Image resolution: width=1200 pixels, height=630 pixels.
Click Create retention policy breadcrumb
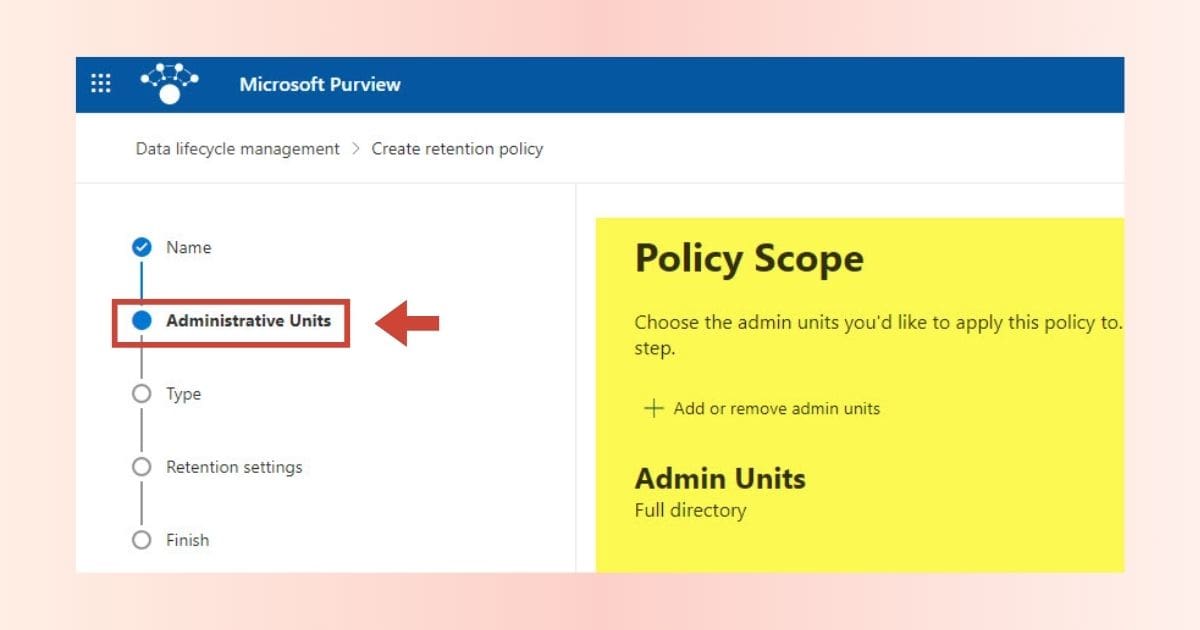point(457,149)
